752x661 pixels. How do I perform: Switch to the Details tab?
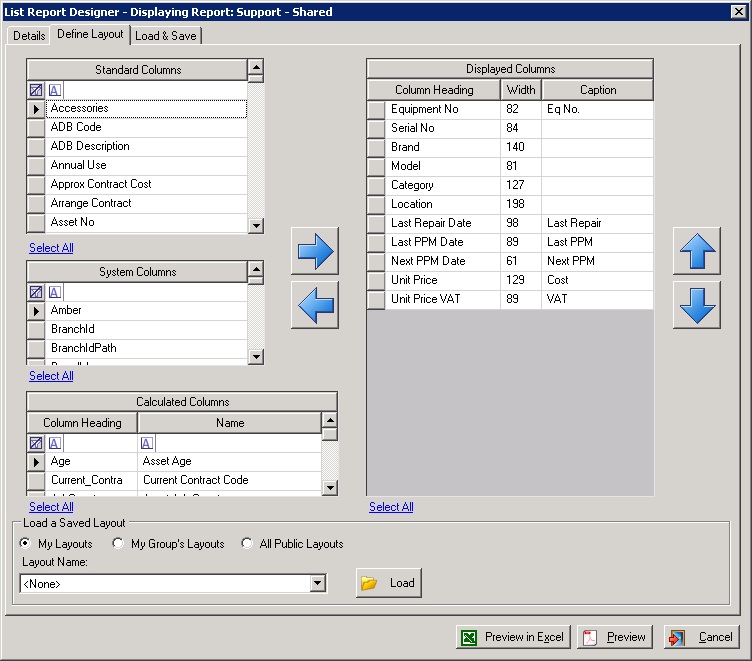click(x=29, y=36)
